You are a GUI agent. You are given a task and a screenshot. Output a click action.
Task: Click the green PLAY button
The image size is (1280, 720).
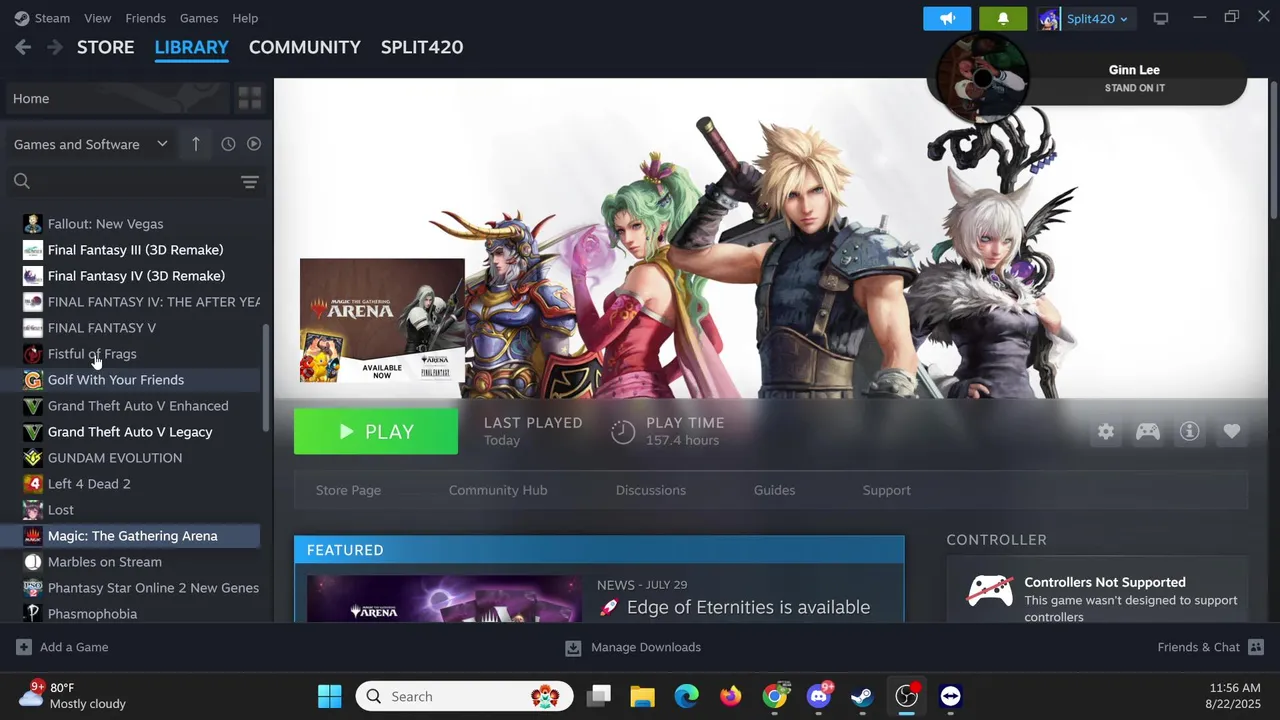[376, 431]
